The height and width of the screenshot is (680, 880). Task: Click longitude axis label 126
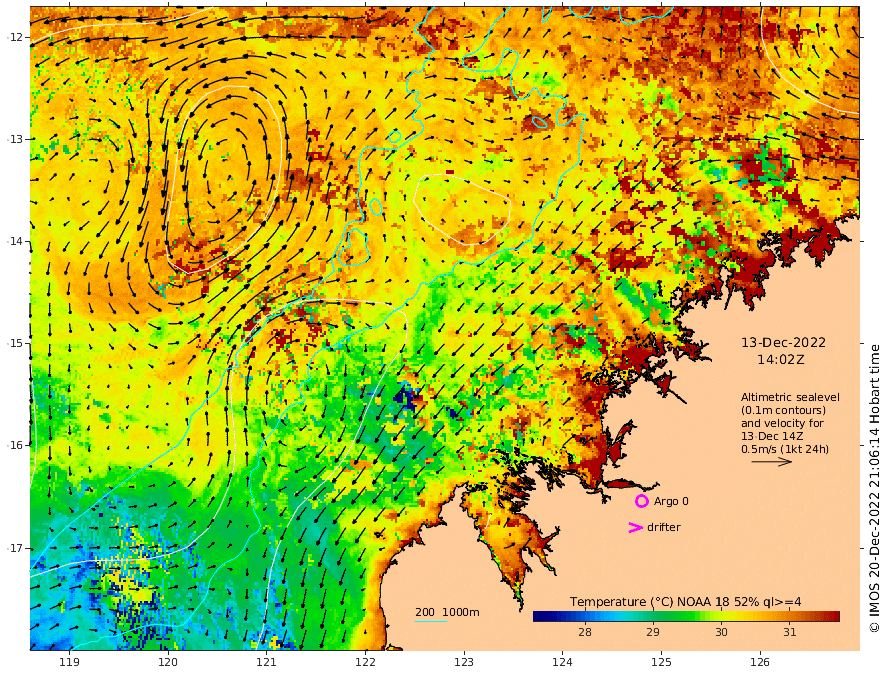(760, 663)
